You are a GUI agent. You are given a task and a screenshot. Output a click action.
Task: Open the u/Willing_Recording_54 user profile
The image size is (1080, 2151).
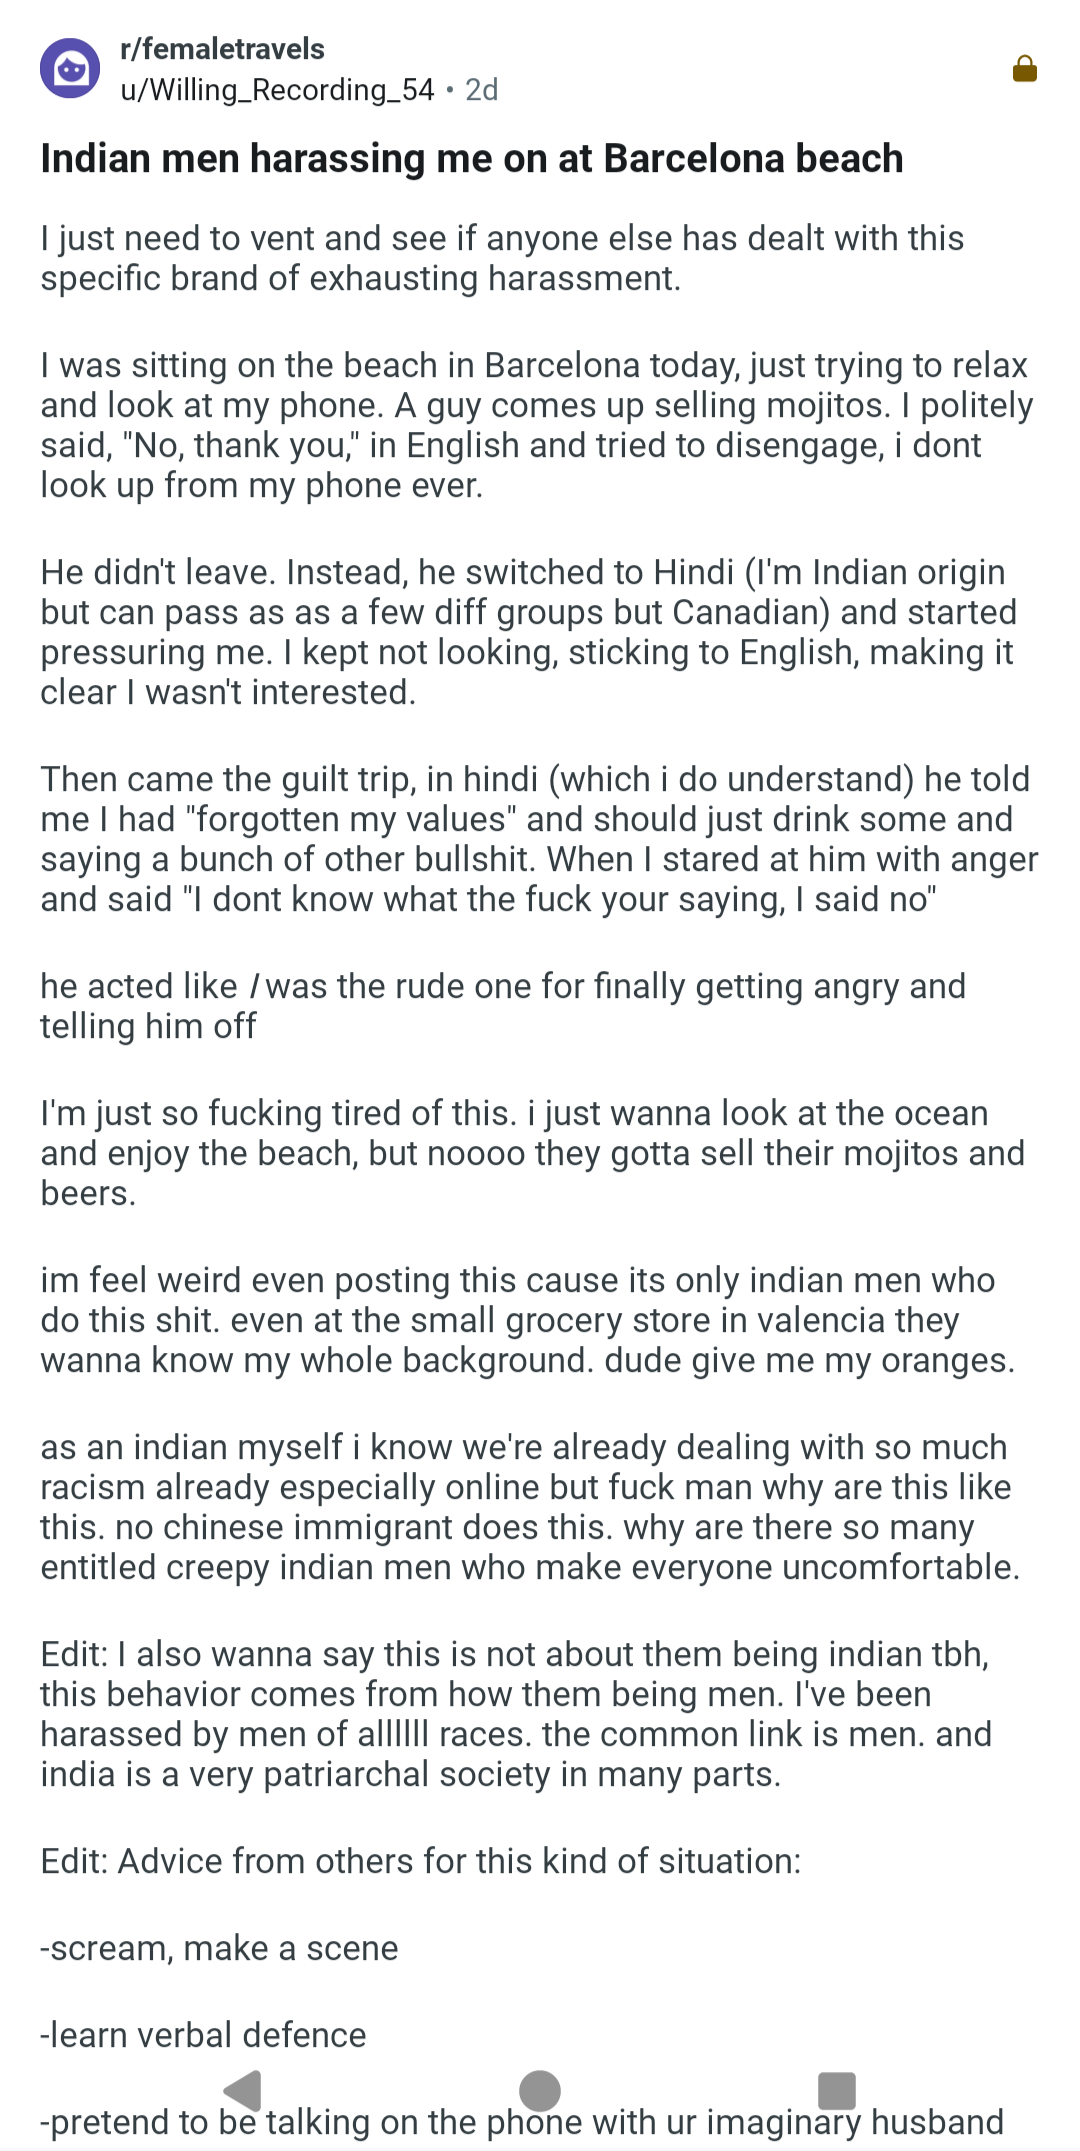click(x=277, y=90)
